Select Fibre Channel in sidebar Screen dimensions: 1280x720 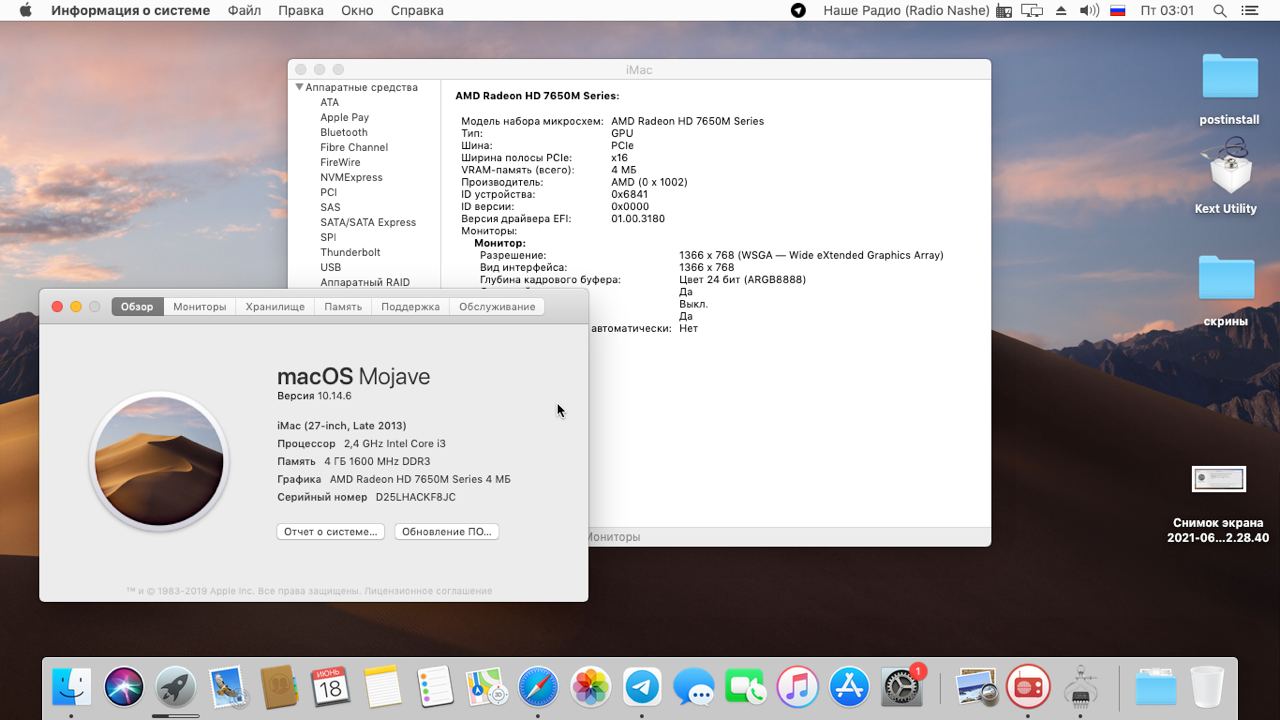354,147
